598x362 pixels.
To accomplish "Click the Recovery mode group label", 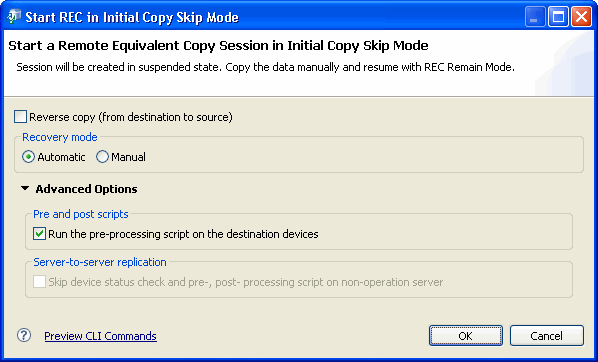I will click(x=60, y=137).
